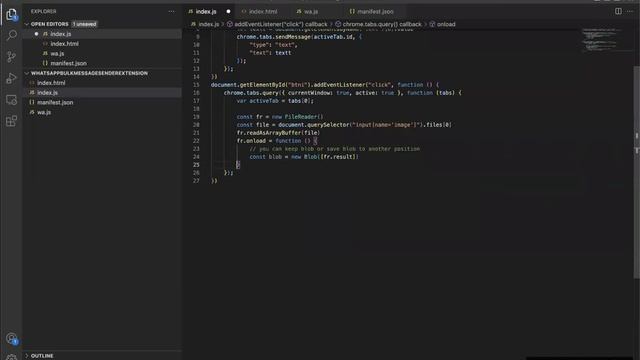Place cursor on 'const blob = new Blob' line

(304, 157)
